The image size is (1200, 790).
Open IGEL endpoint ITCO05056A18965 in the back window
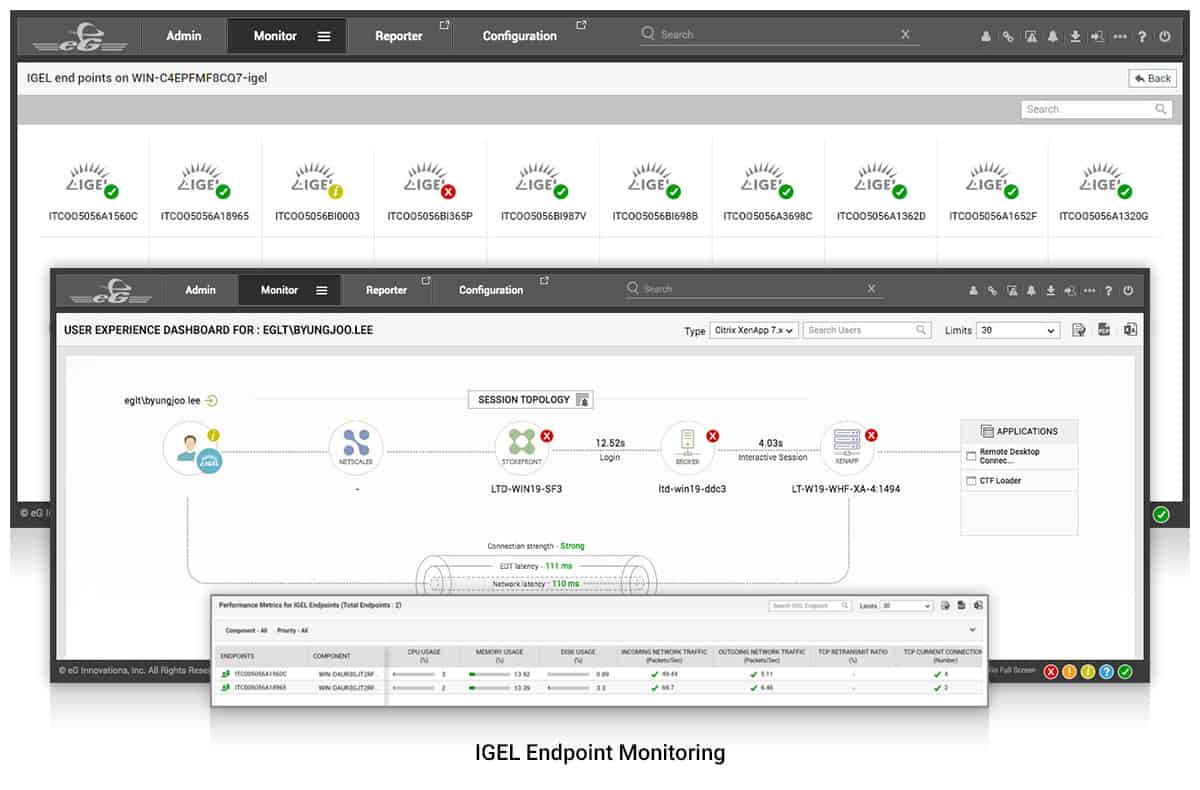tap(205, 192)
